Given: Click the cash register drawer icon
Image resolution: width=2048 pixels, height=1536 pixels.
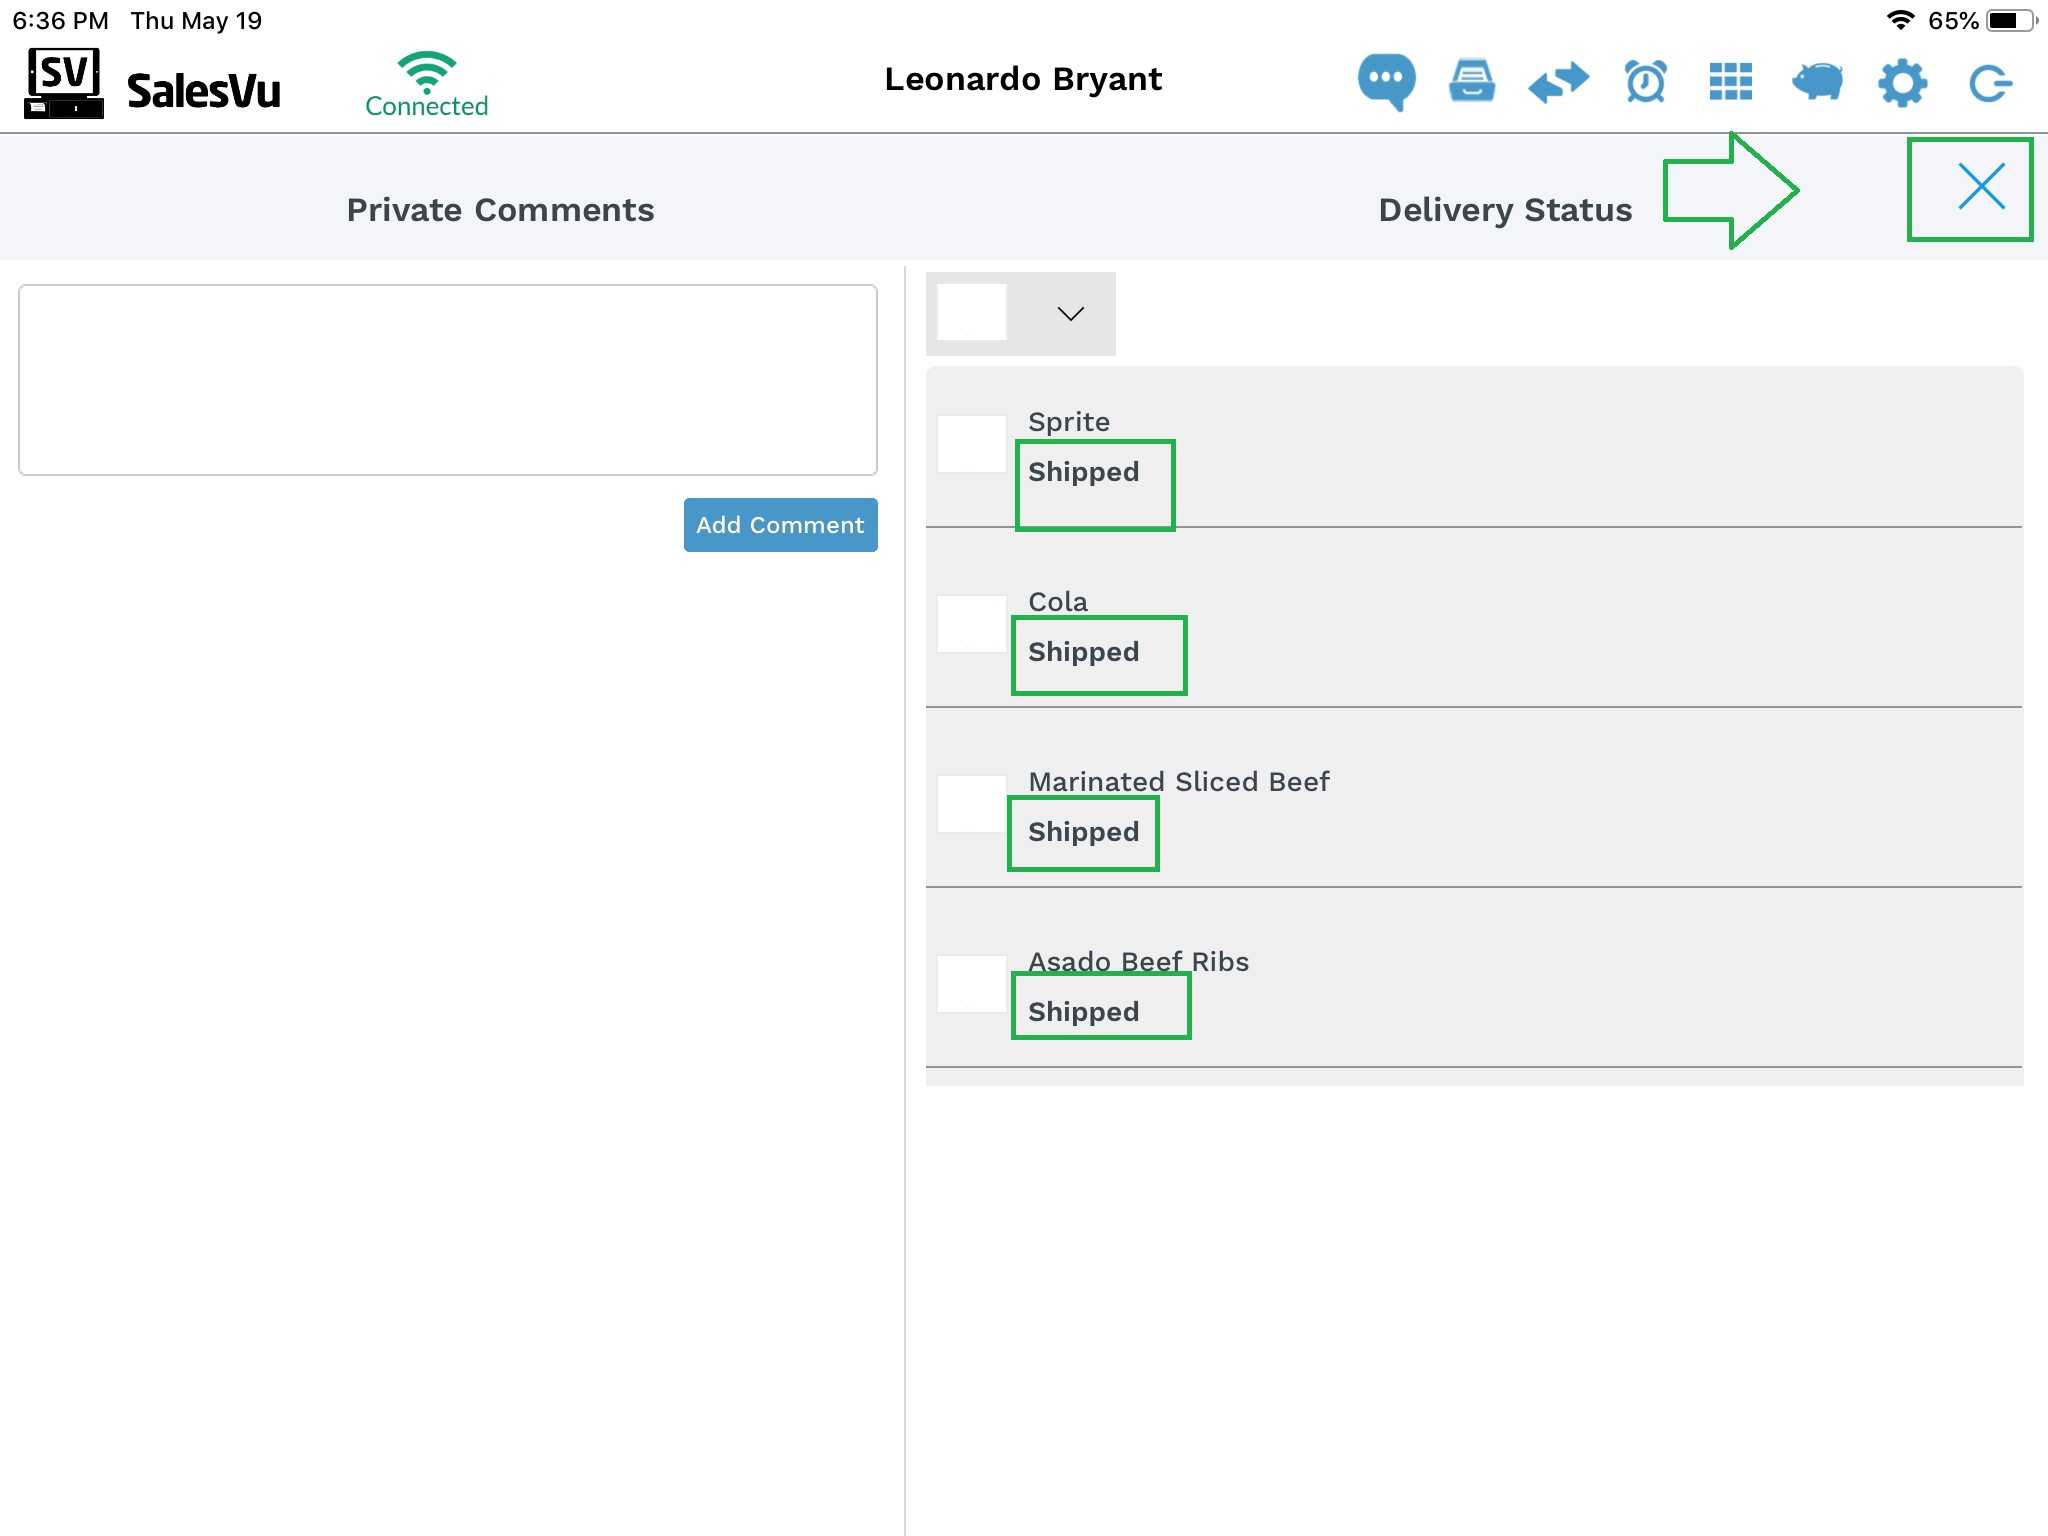Looking at the screenshot, I should [1472, 81].
